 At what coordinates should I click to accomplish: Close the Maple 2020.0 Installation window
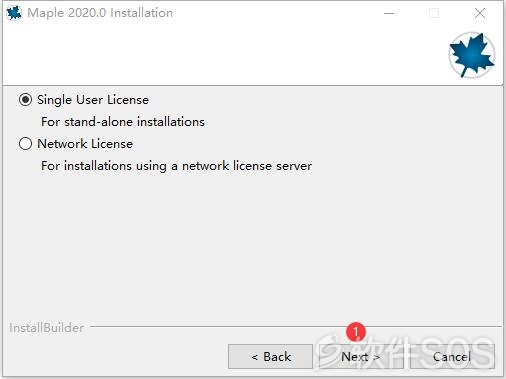(x=480, y=13)
